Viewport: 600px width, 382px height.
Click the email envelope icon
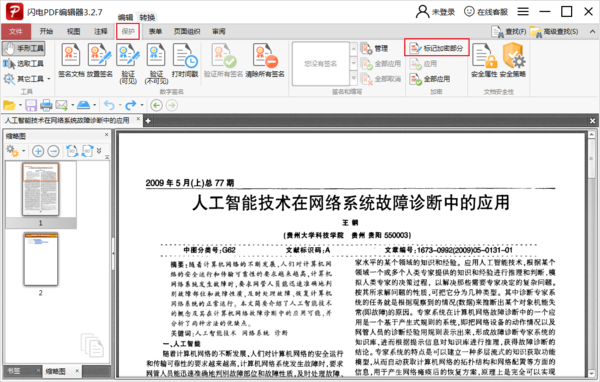(61, 105)
